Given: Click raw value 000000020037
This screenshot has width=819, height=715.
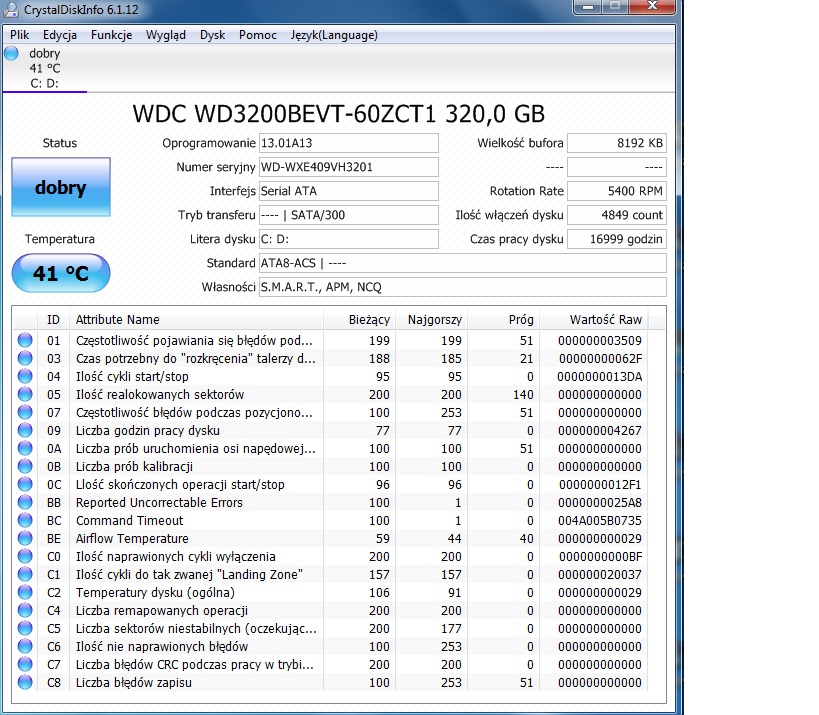Looking at the screenshot, I should tap(600, 575).
